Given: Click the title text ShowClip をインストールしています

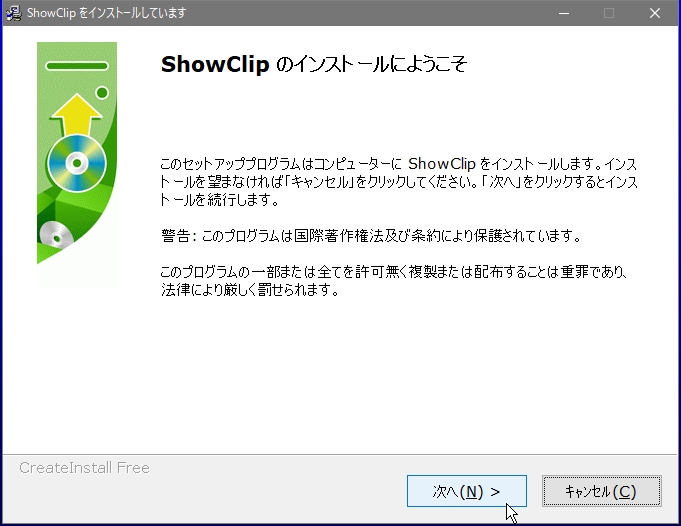Looking at the screenshot, I should click(106, 13).
